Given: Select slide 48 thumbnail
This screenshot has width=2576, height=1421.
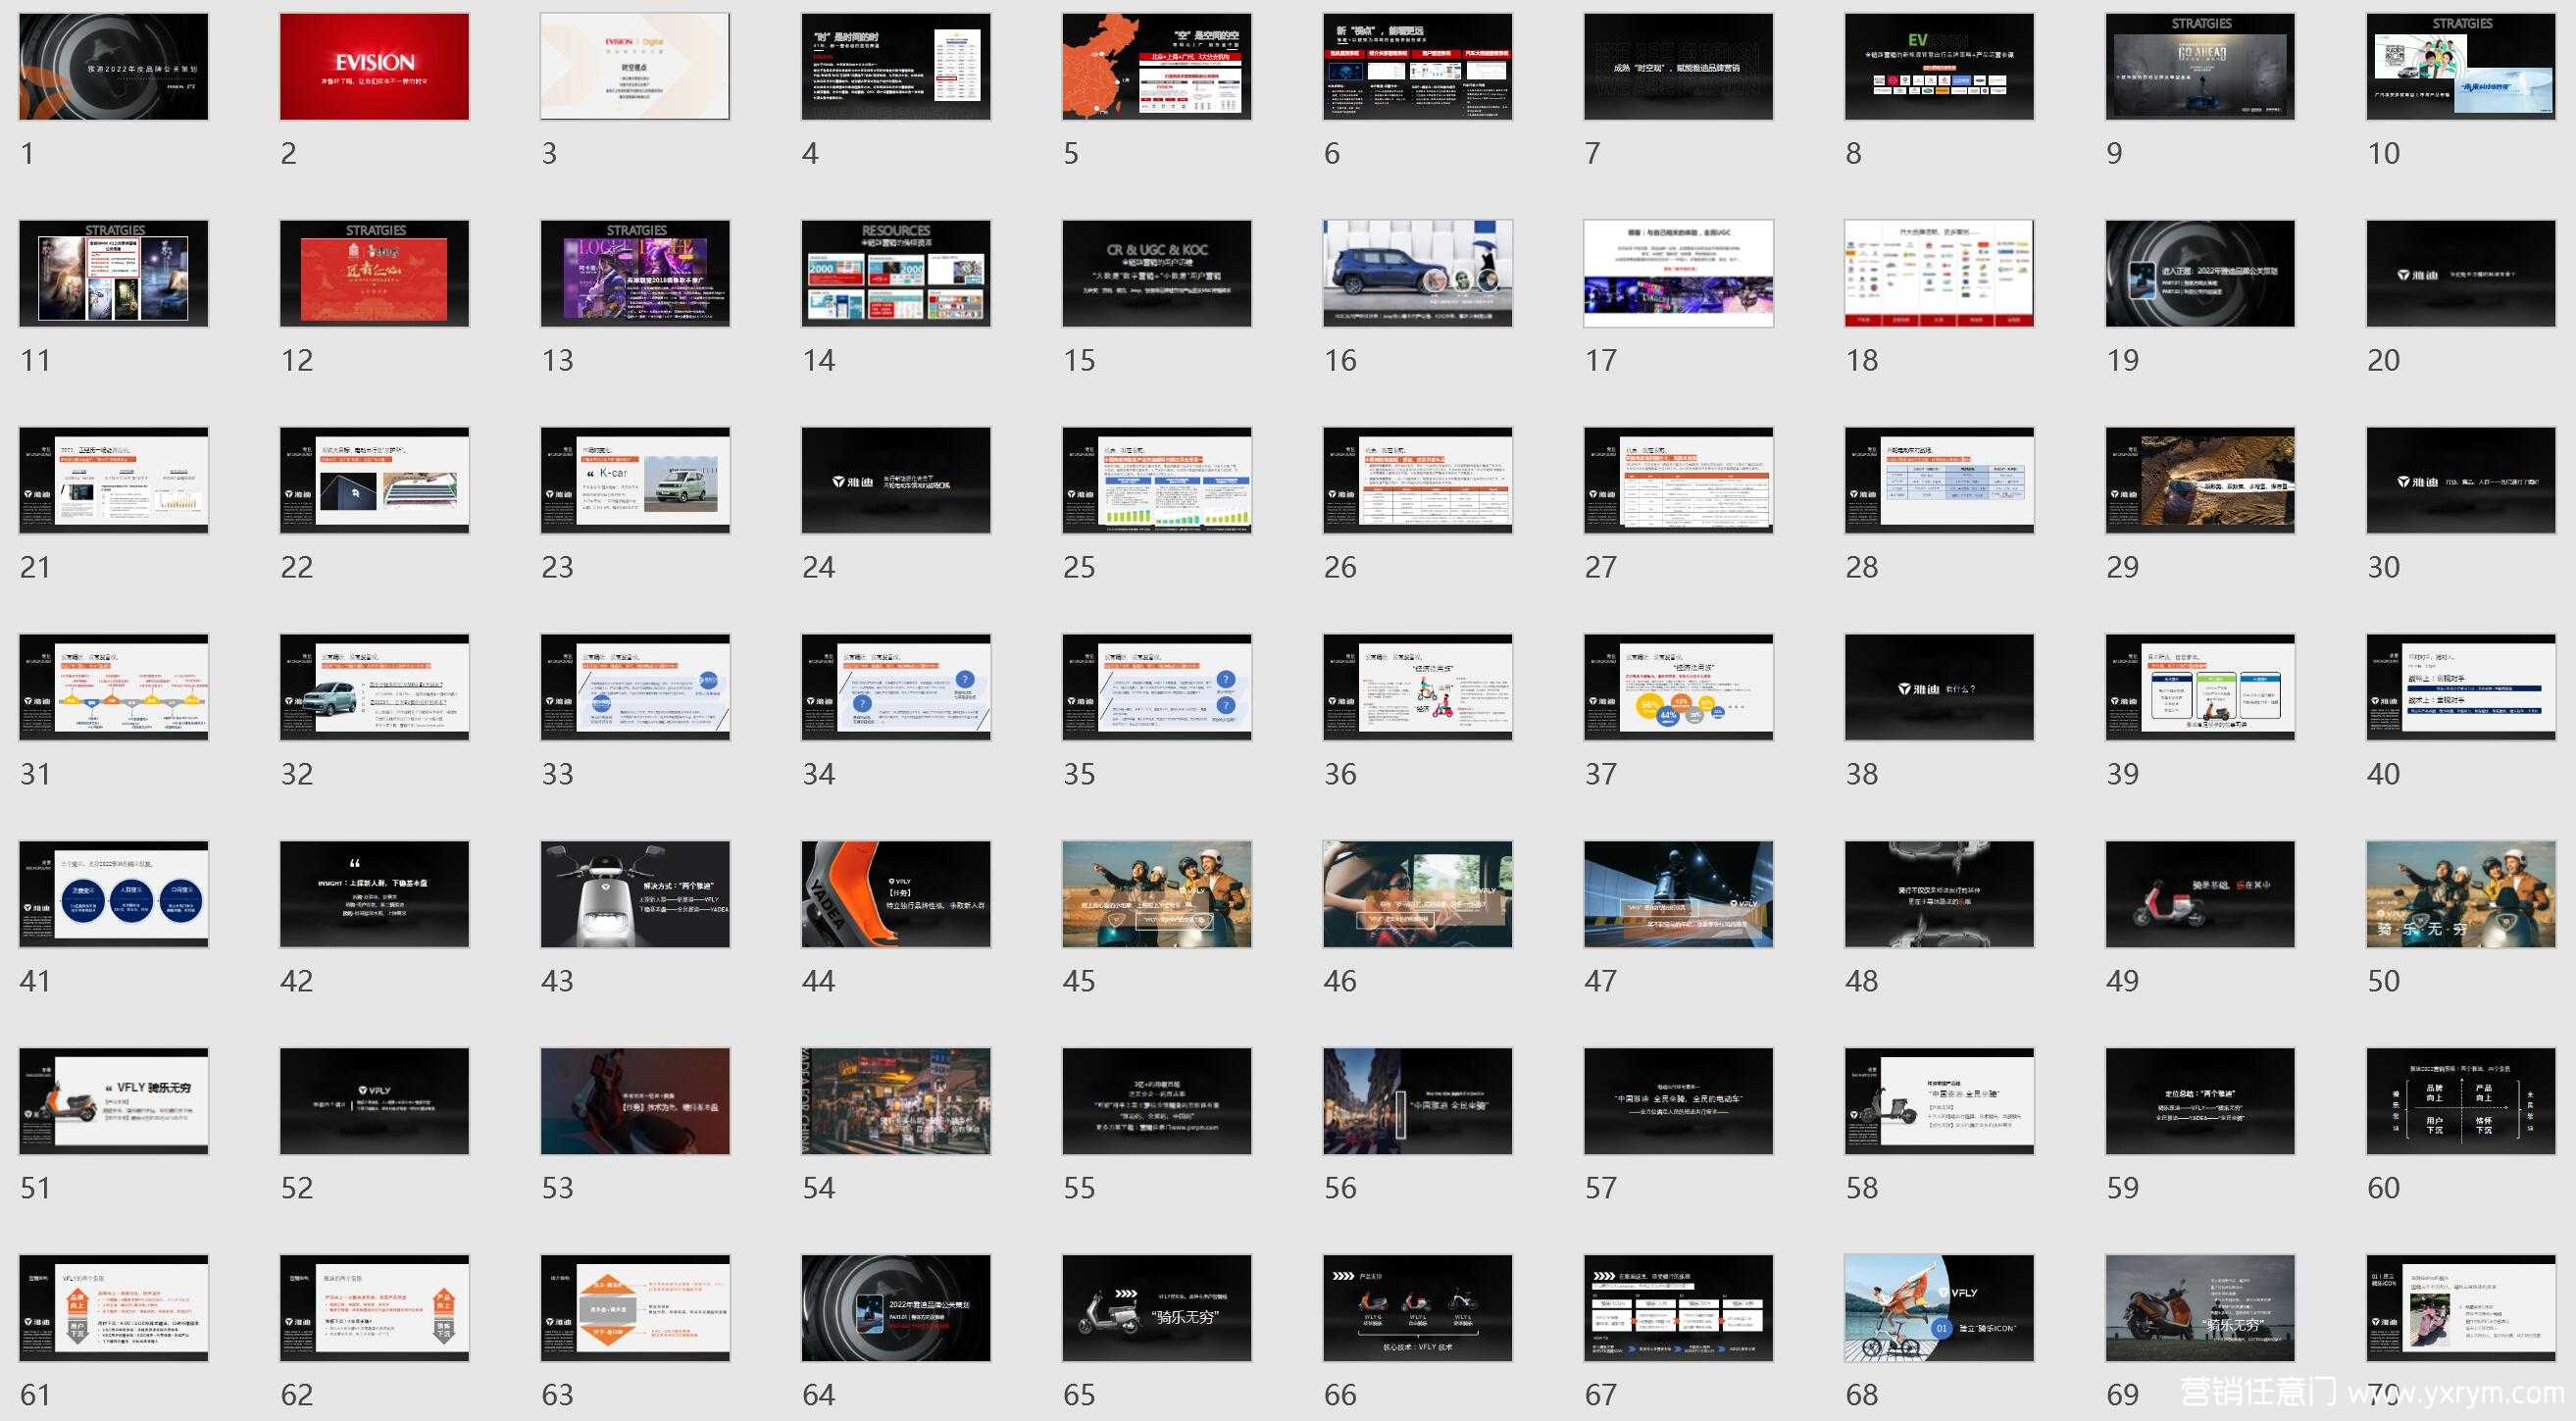Looking at the screenshot, I should 1940,895.
